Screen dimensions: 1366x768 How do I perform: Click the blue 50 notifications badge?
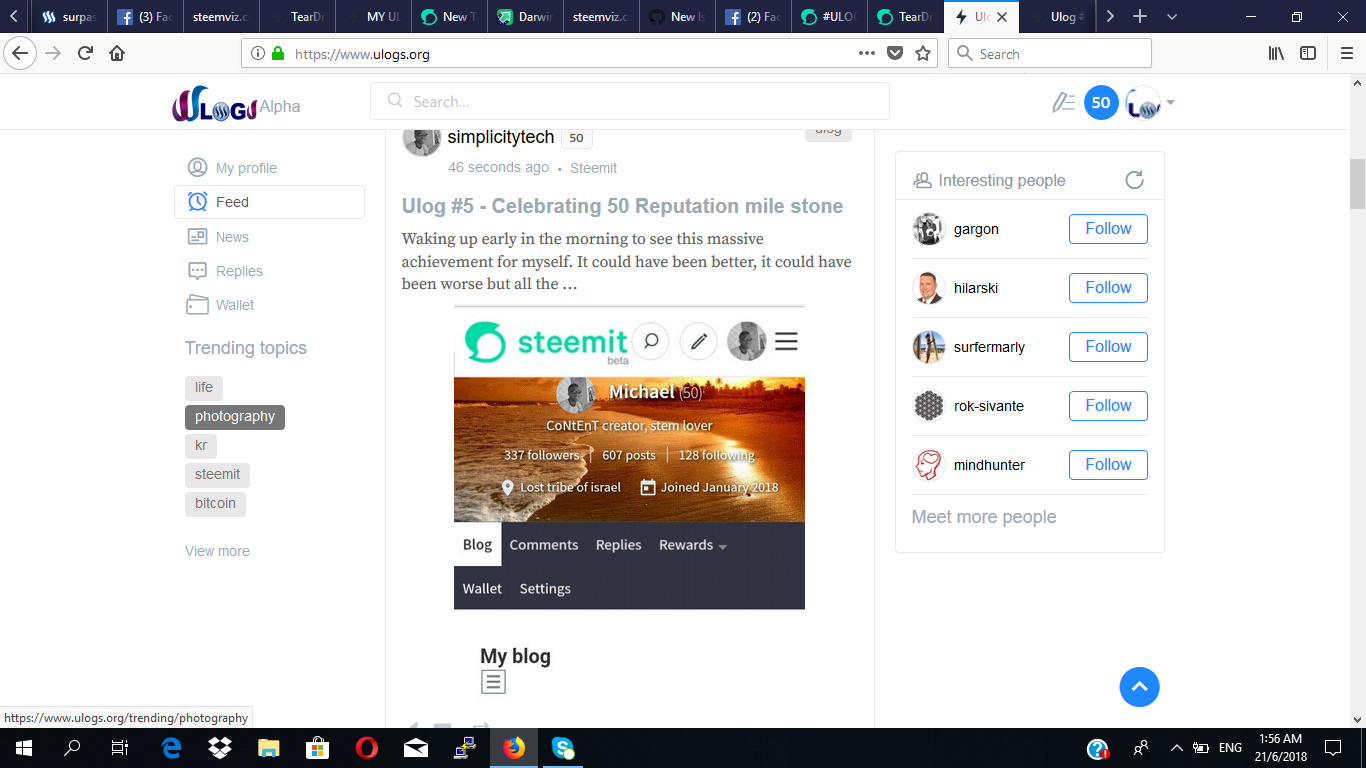pyautogui.click(x=1101, y=103)
